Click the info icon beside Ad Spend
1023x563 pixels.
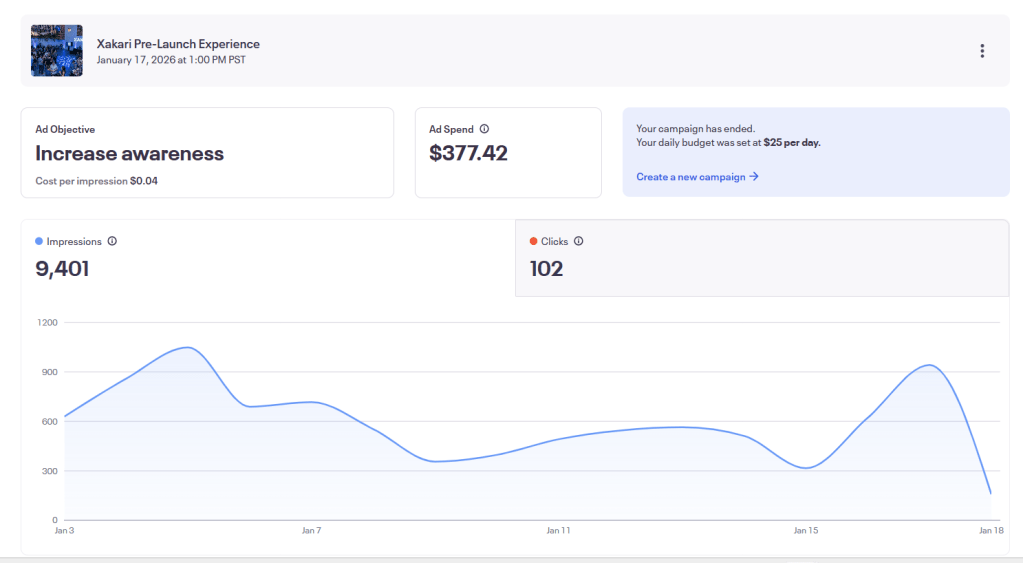pyautogui.click(x=484, y=129)
